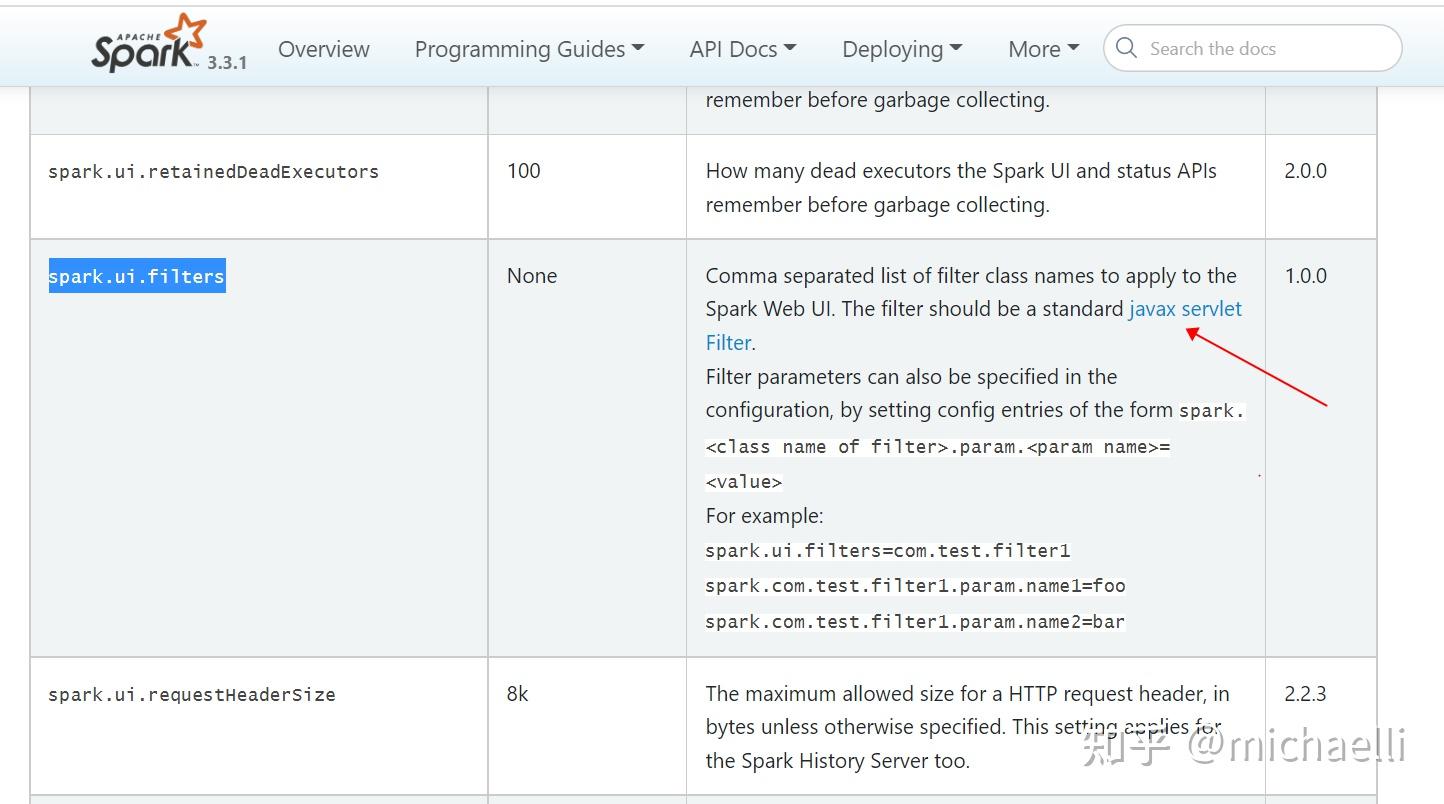Open the javax servlet Filter link
Screen dimensions: 1444x804
[x=1184, y=309]
